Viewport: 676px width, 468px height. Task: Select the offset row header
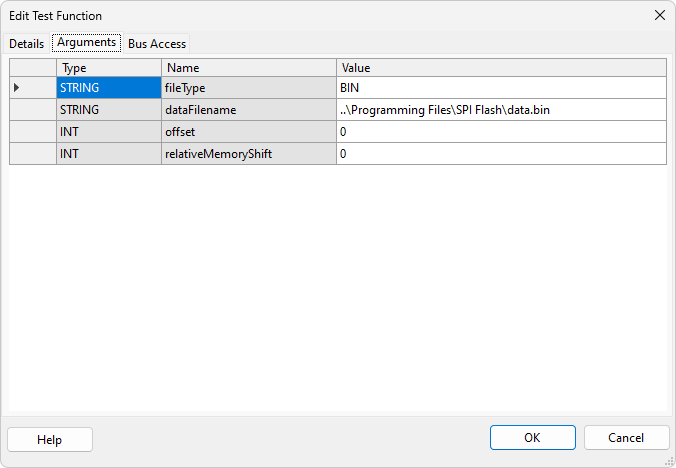coord(33,132)
